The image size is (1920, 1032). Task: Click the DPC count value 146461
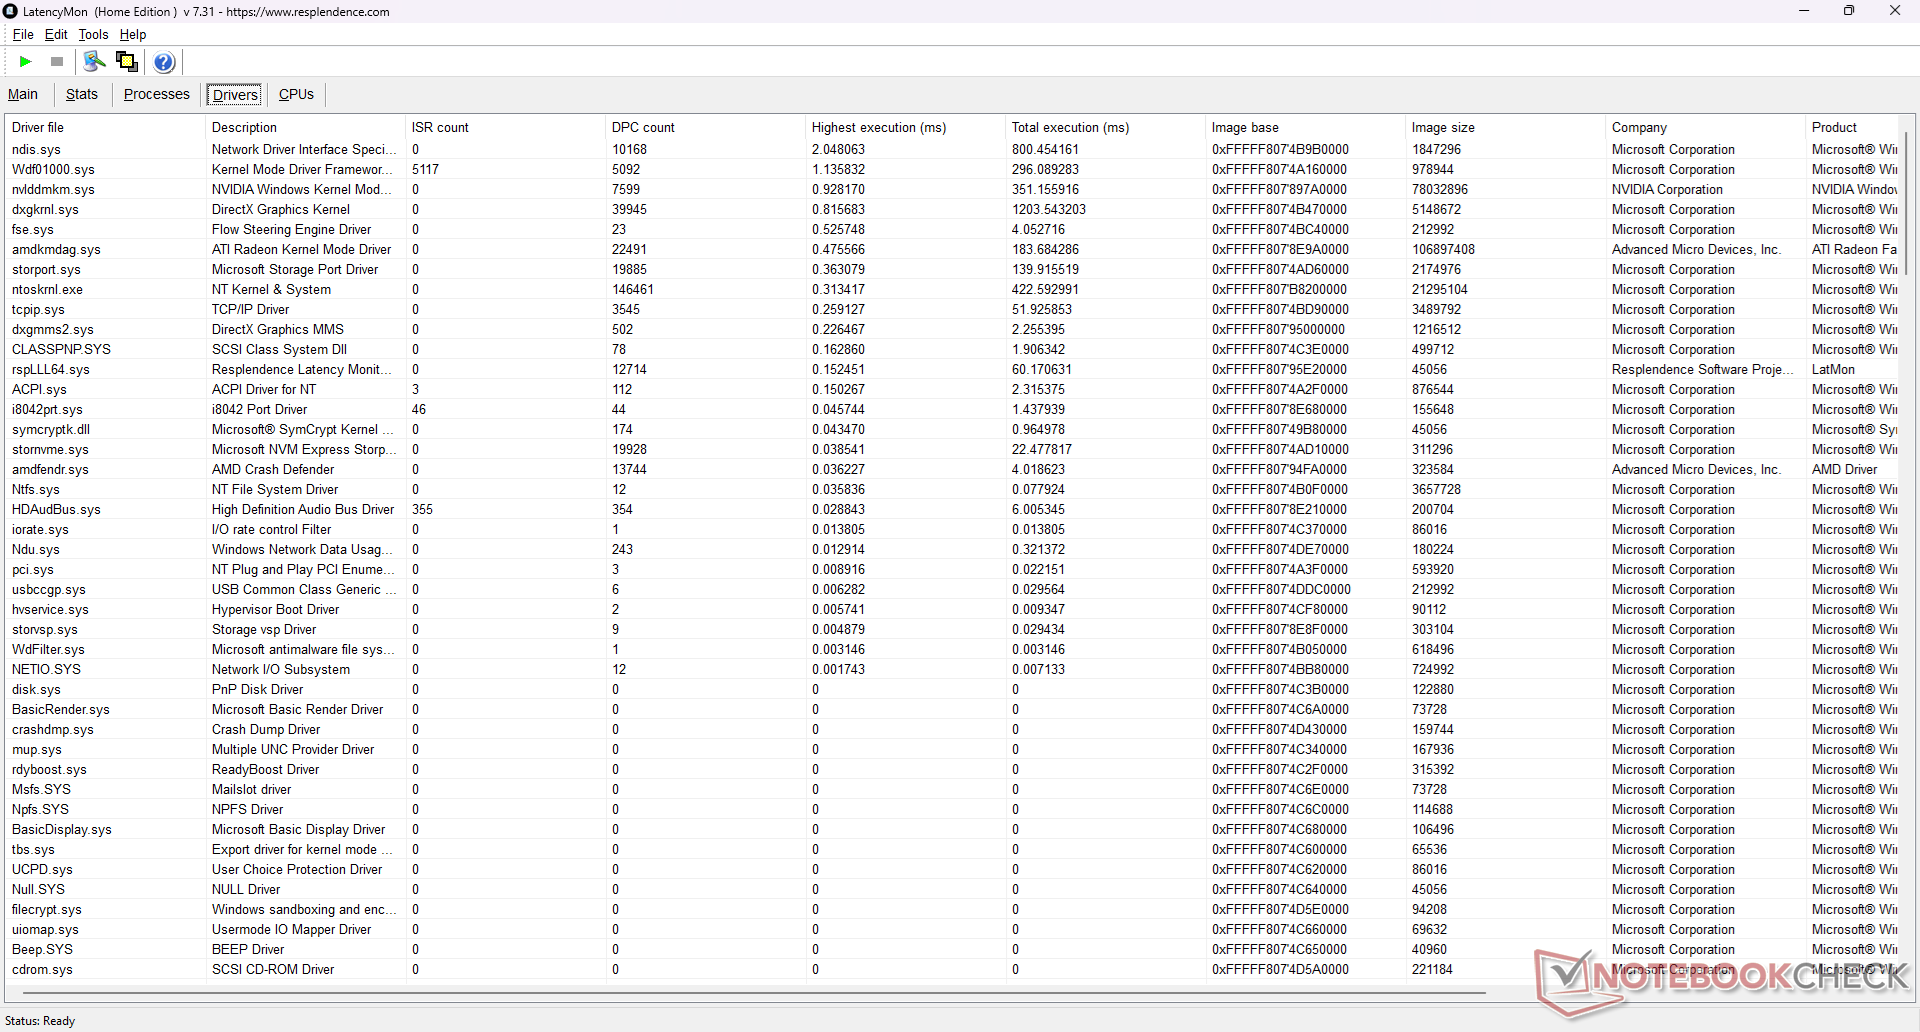coord(633,289)
